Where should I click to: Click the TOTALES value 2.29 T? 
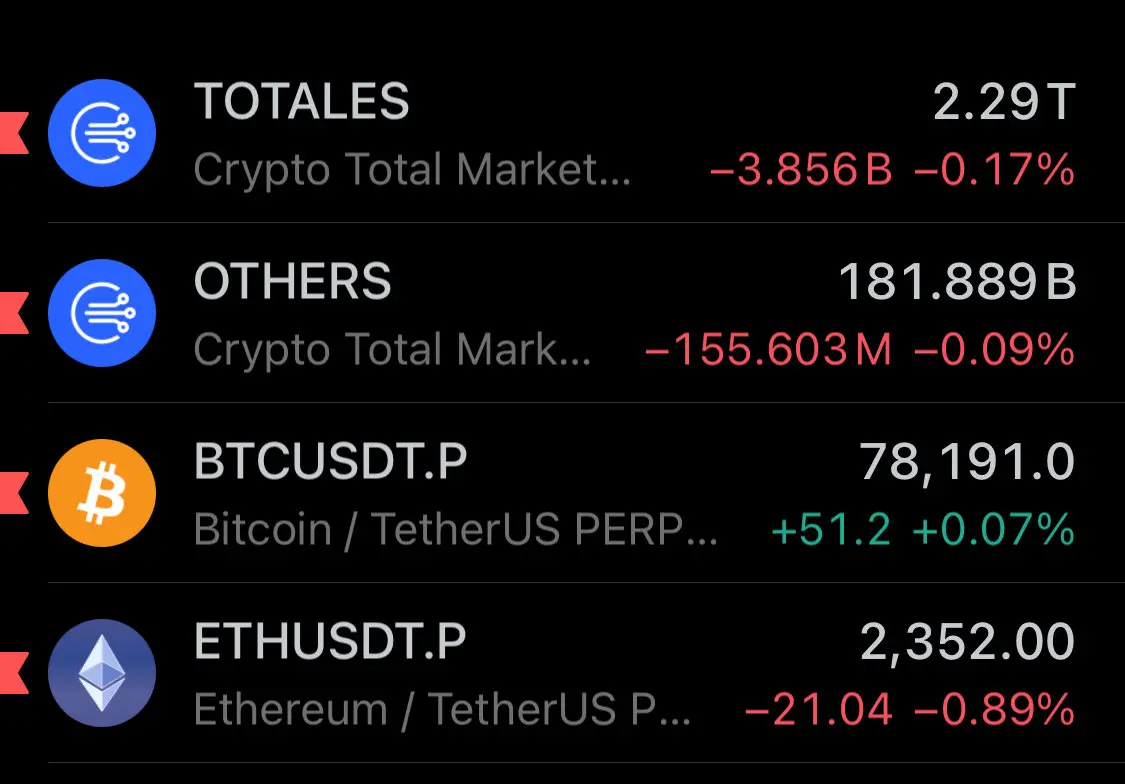(x=1003, y=102)
